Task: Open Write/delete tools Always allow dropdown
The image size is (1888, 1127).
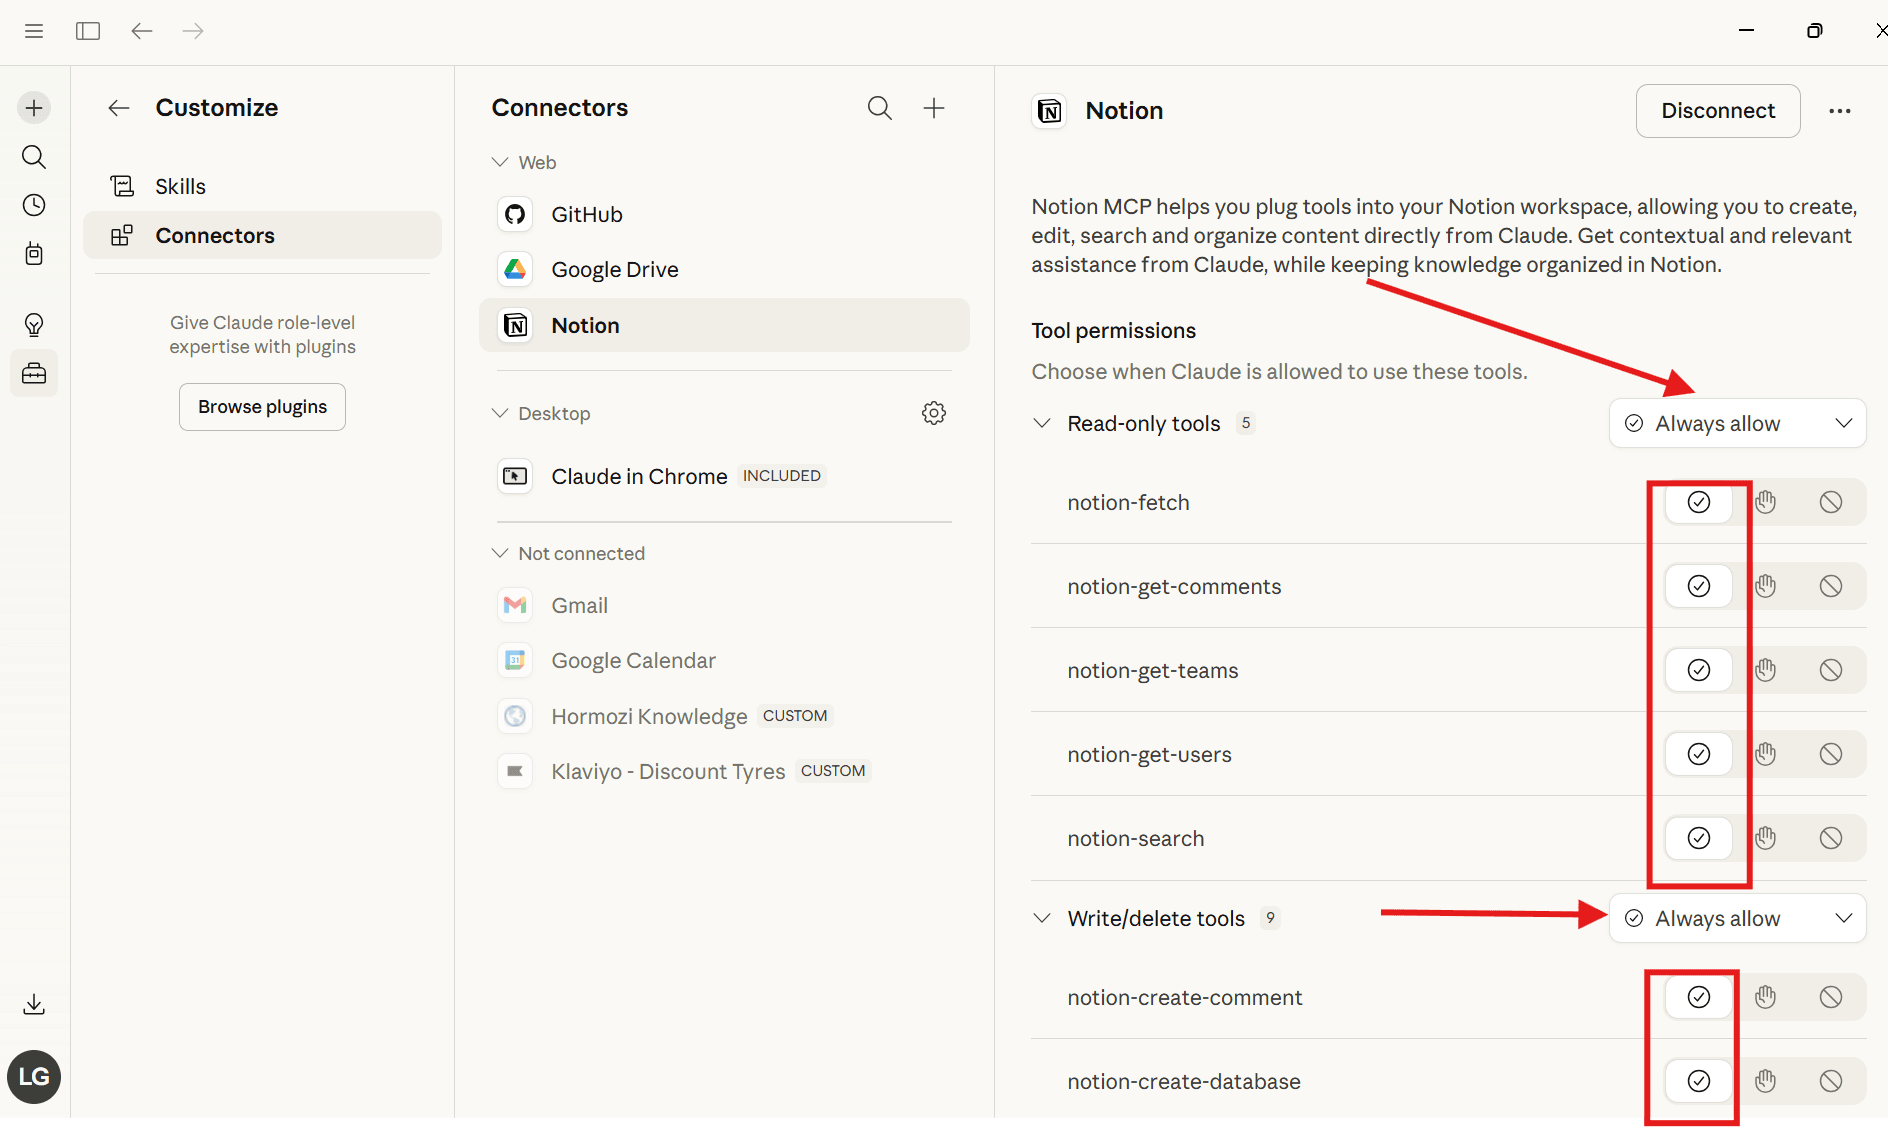Action: click(x=1738, y=919)
